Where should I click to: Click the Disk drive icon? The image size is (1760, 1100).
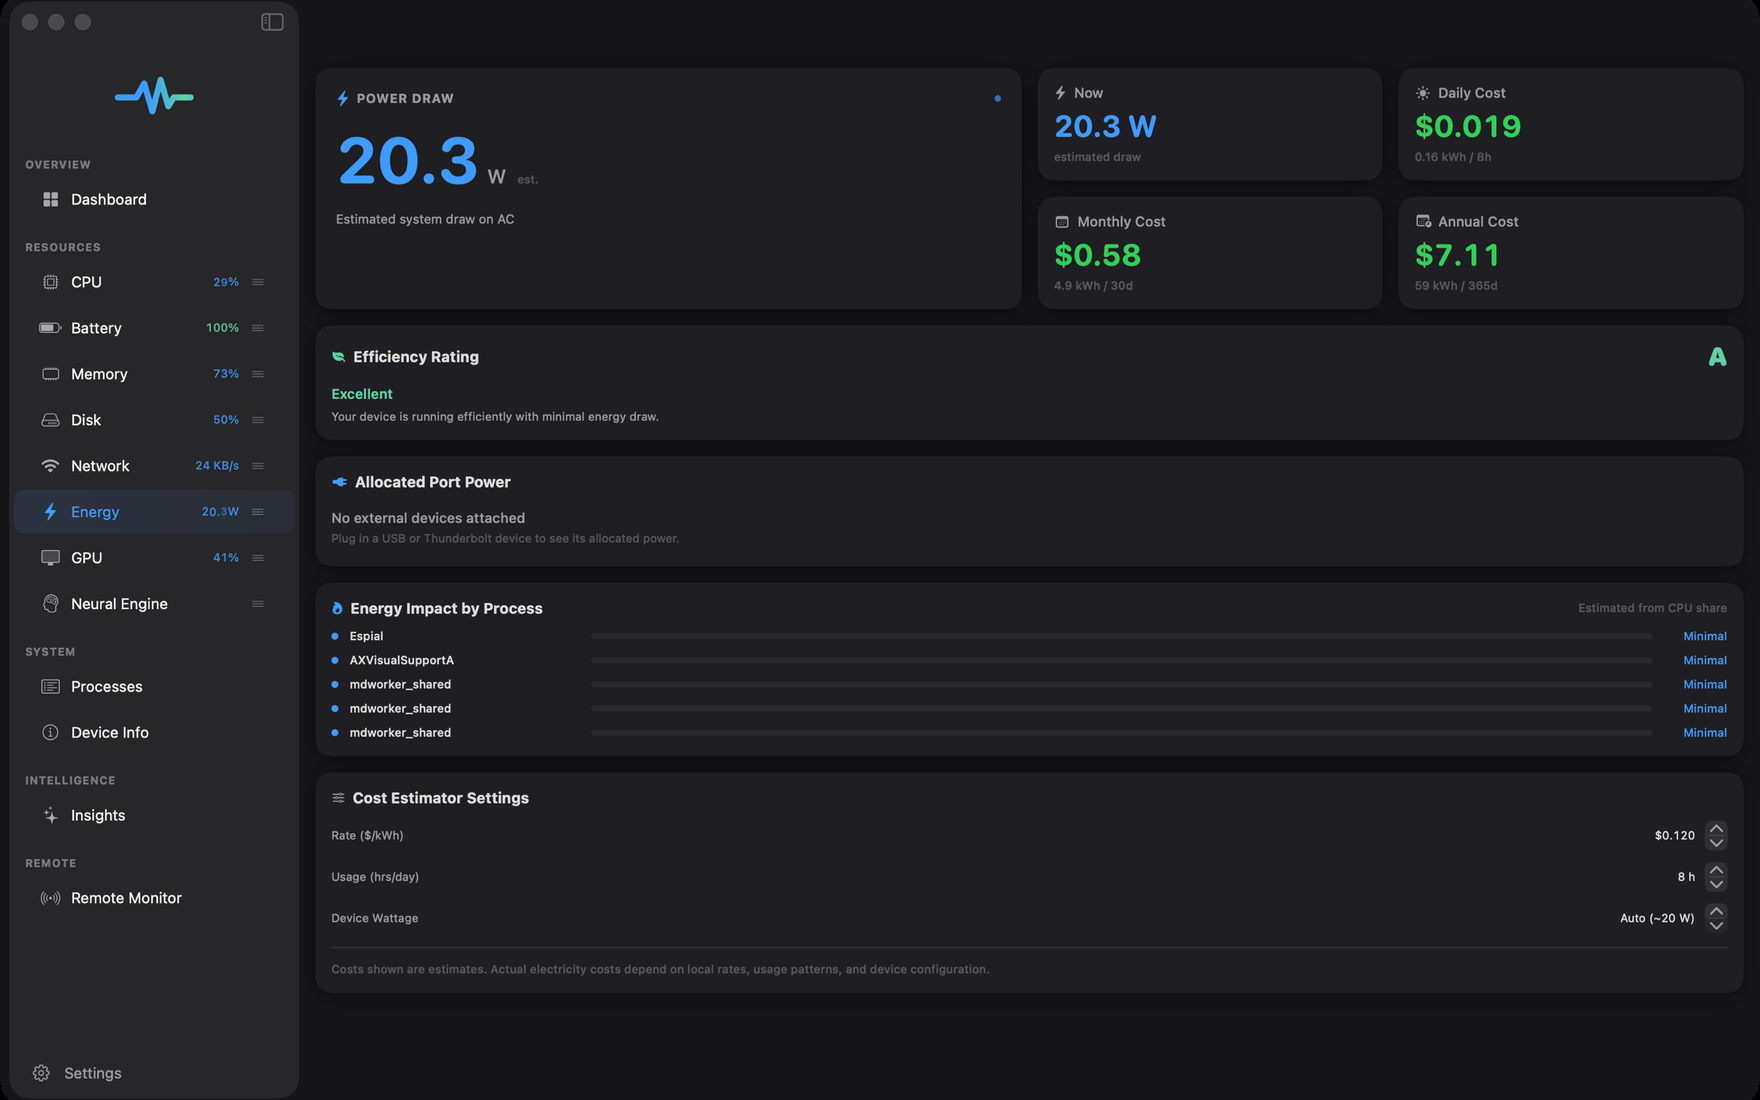click(50, 420)
